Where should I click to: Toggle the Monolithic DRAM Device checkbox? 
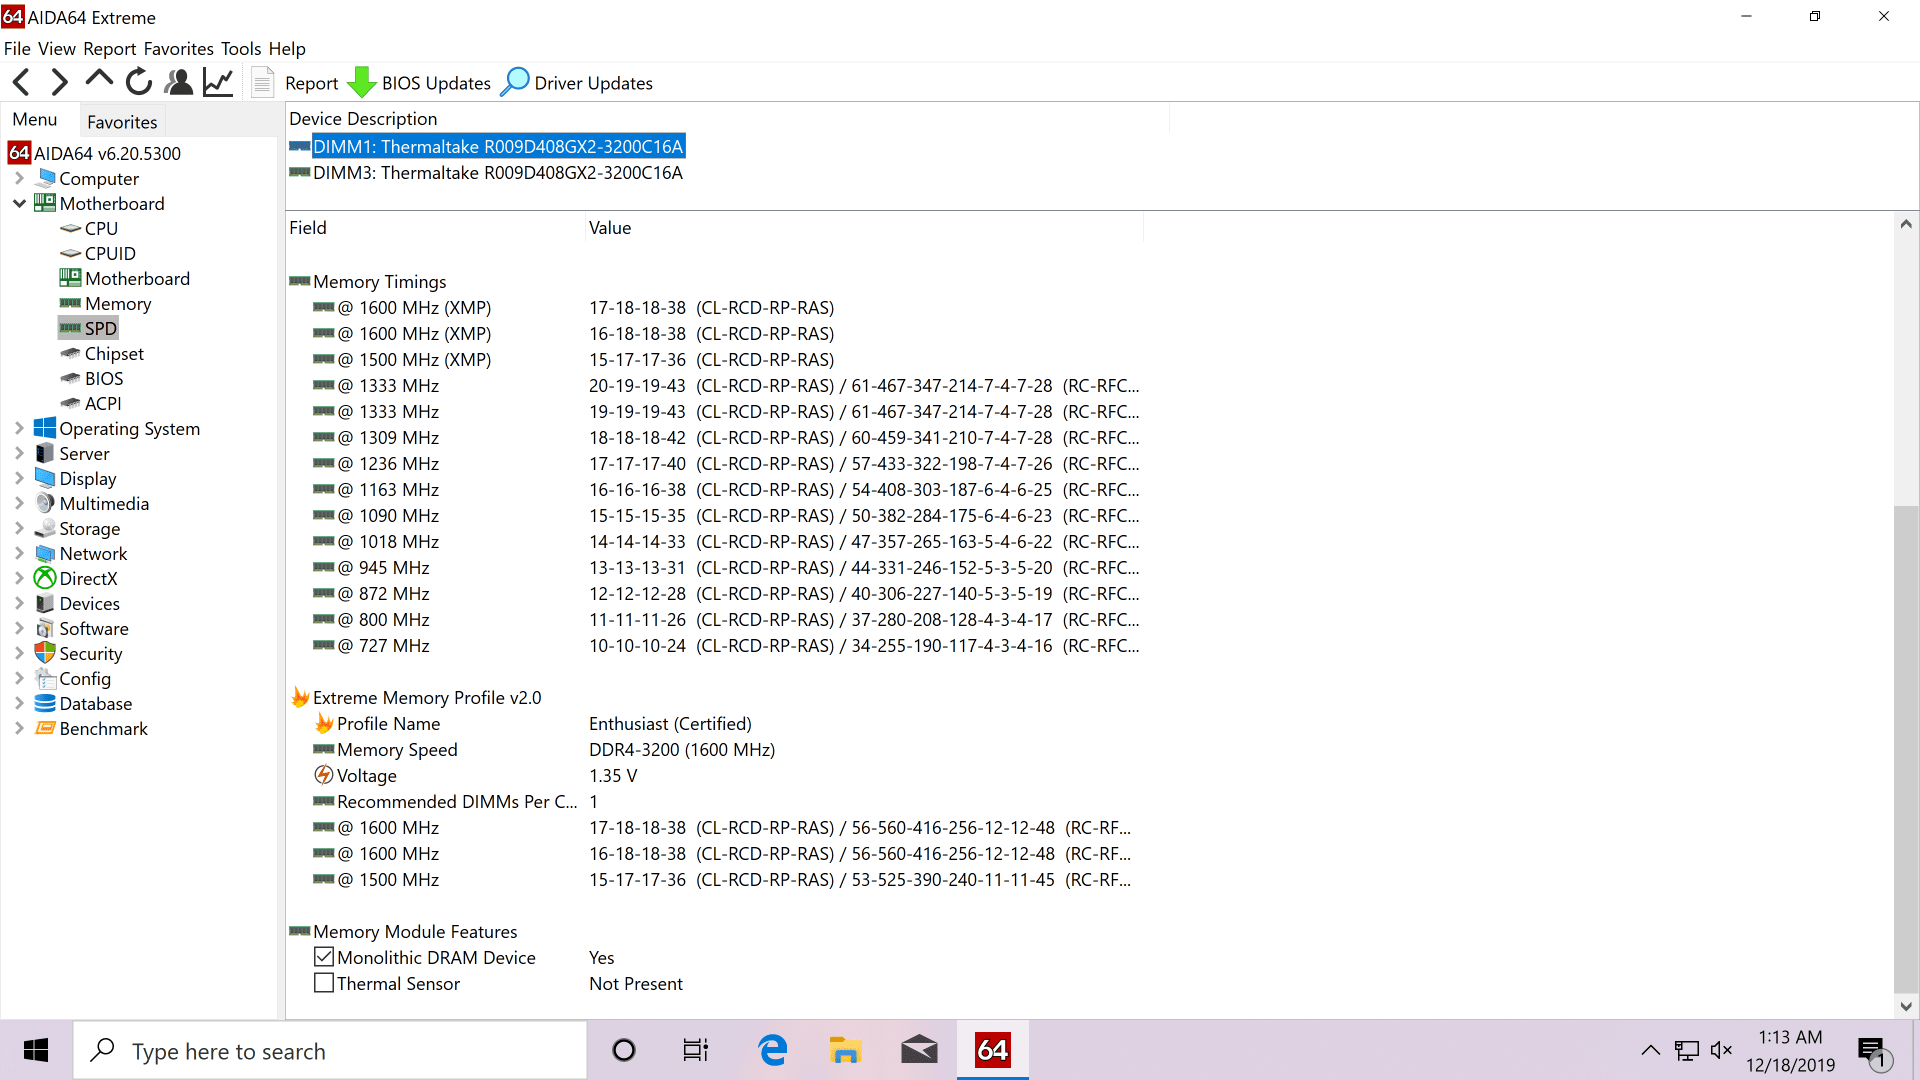click(x=324, y=957)
